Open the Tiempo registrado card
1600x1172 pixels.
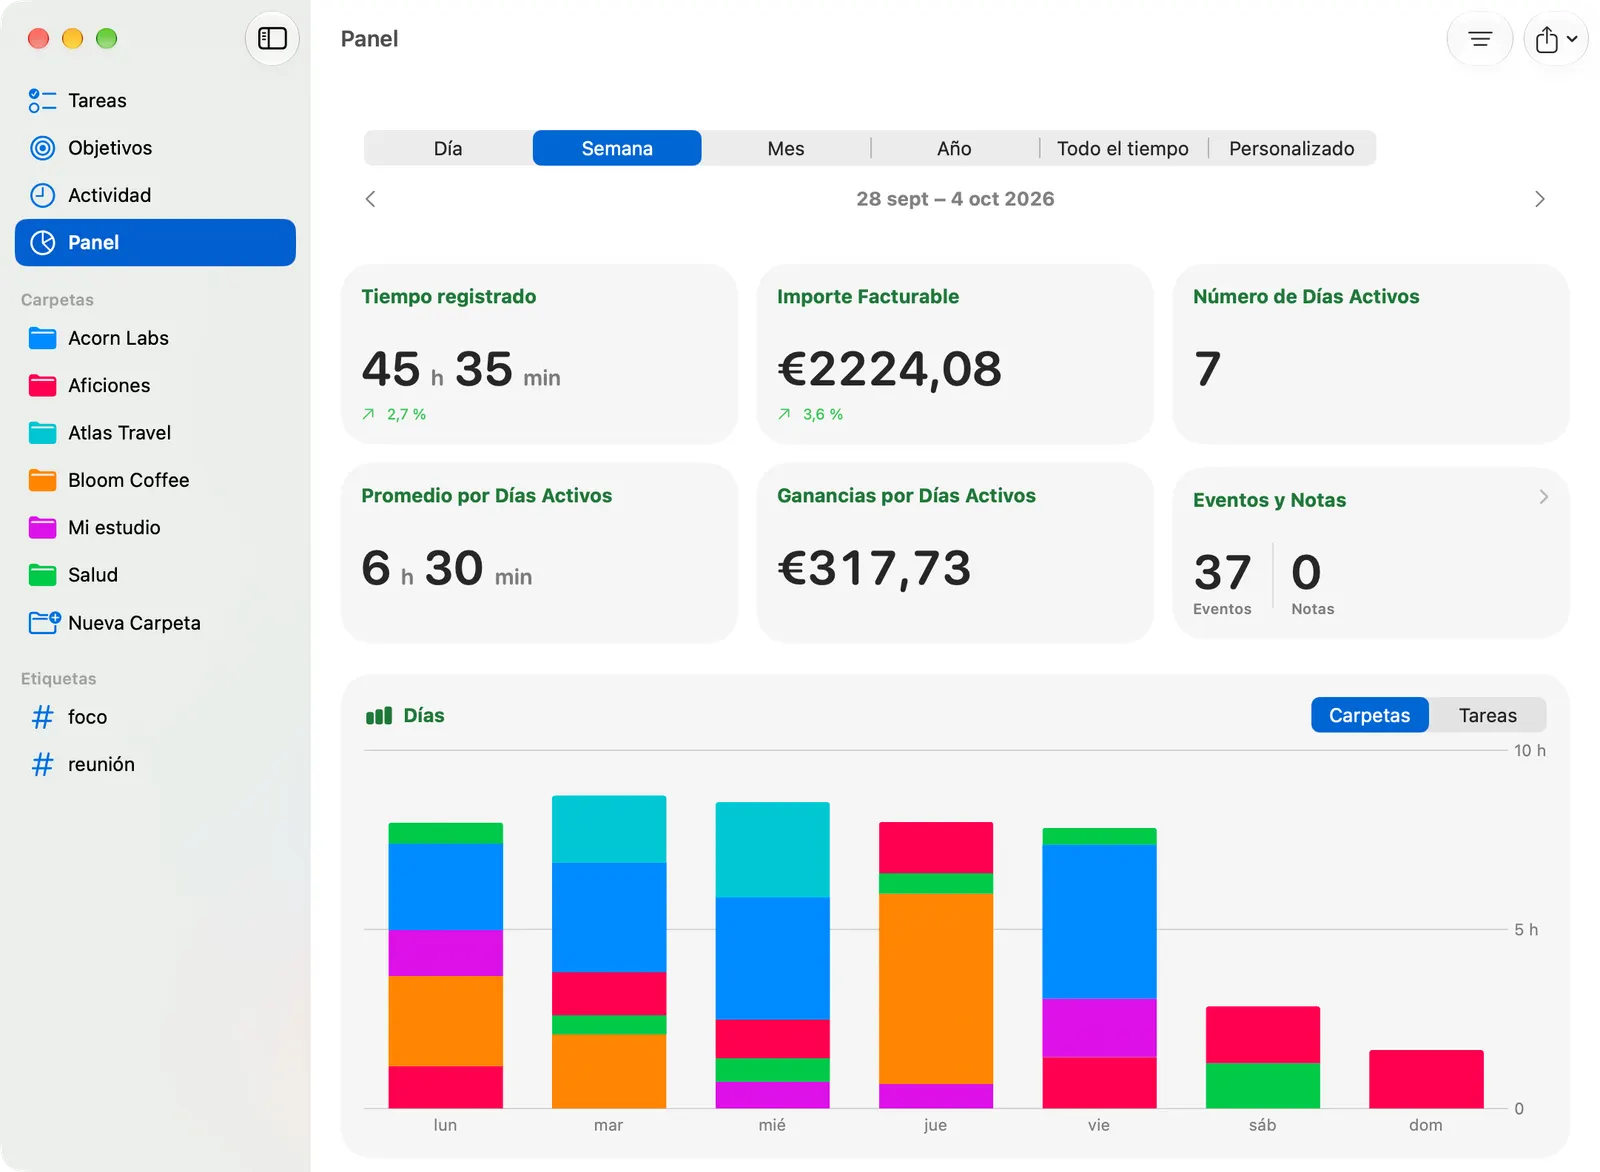[539, 354]
